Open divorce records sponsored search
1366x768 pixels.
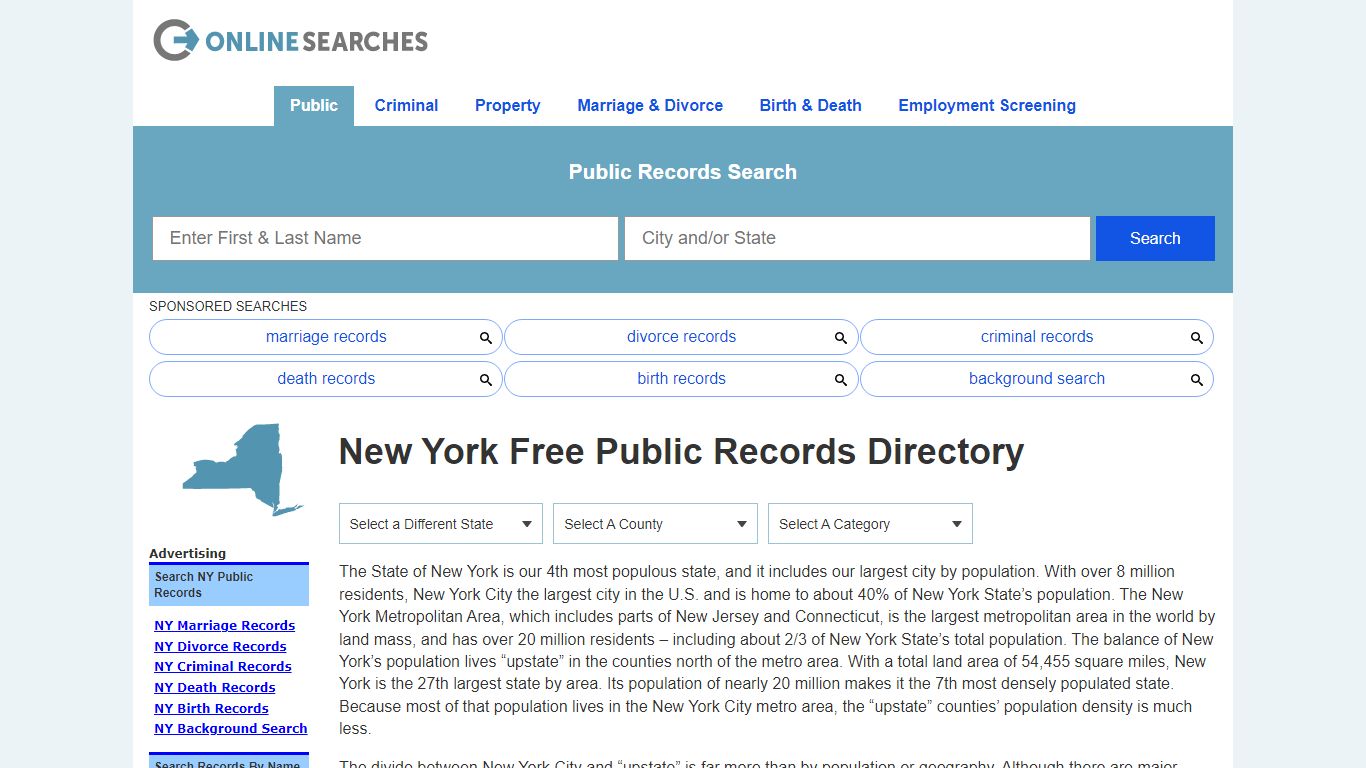click(x=681, y=337)
